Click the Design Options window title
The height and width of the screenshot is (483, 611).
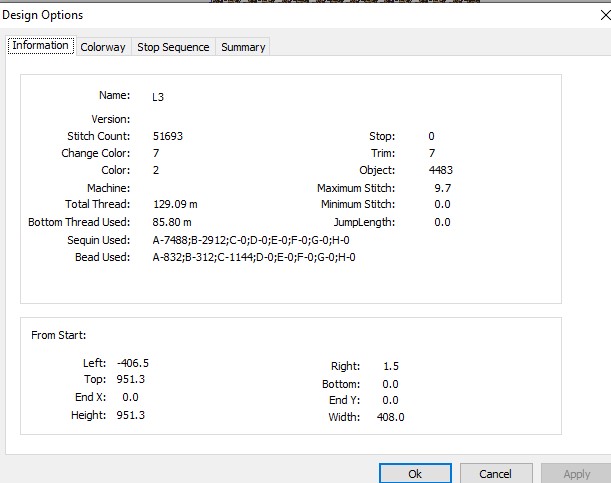42,15
